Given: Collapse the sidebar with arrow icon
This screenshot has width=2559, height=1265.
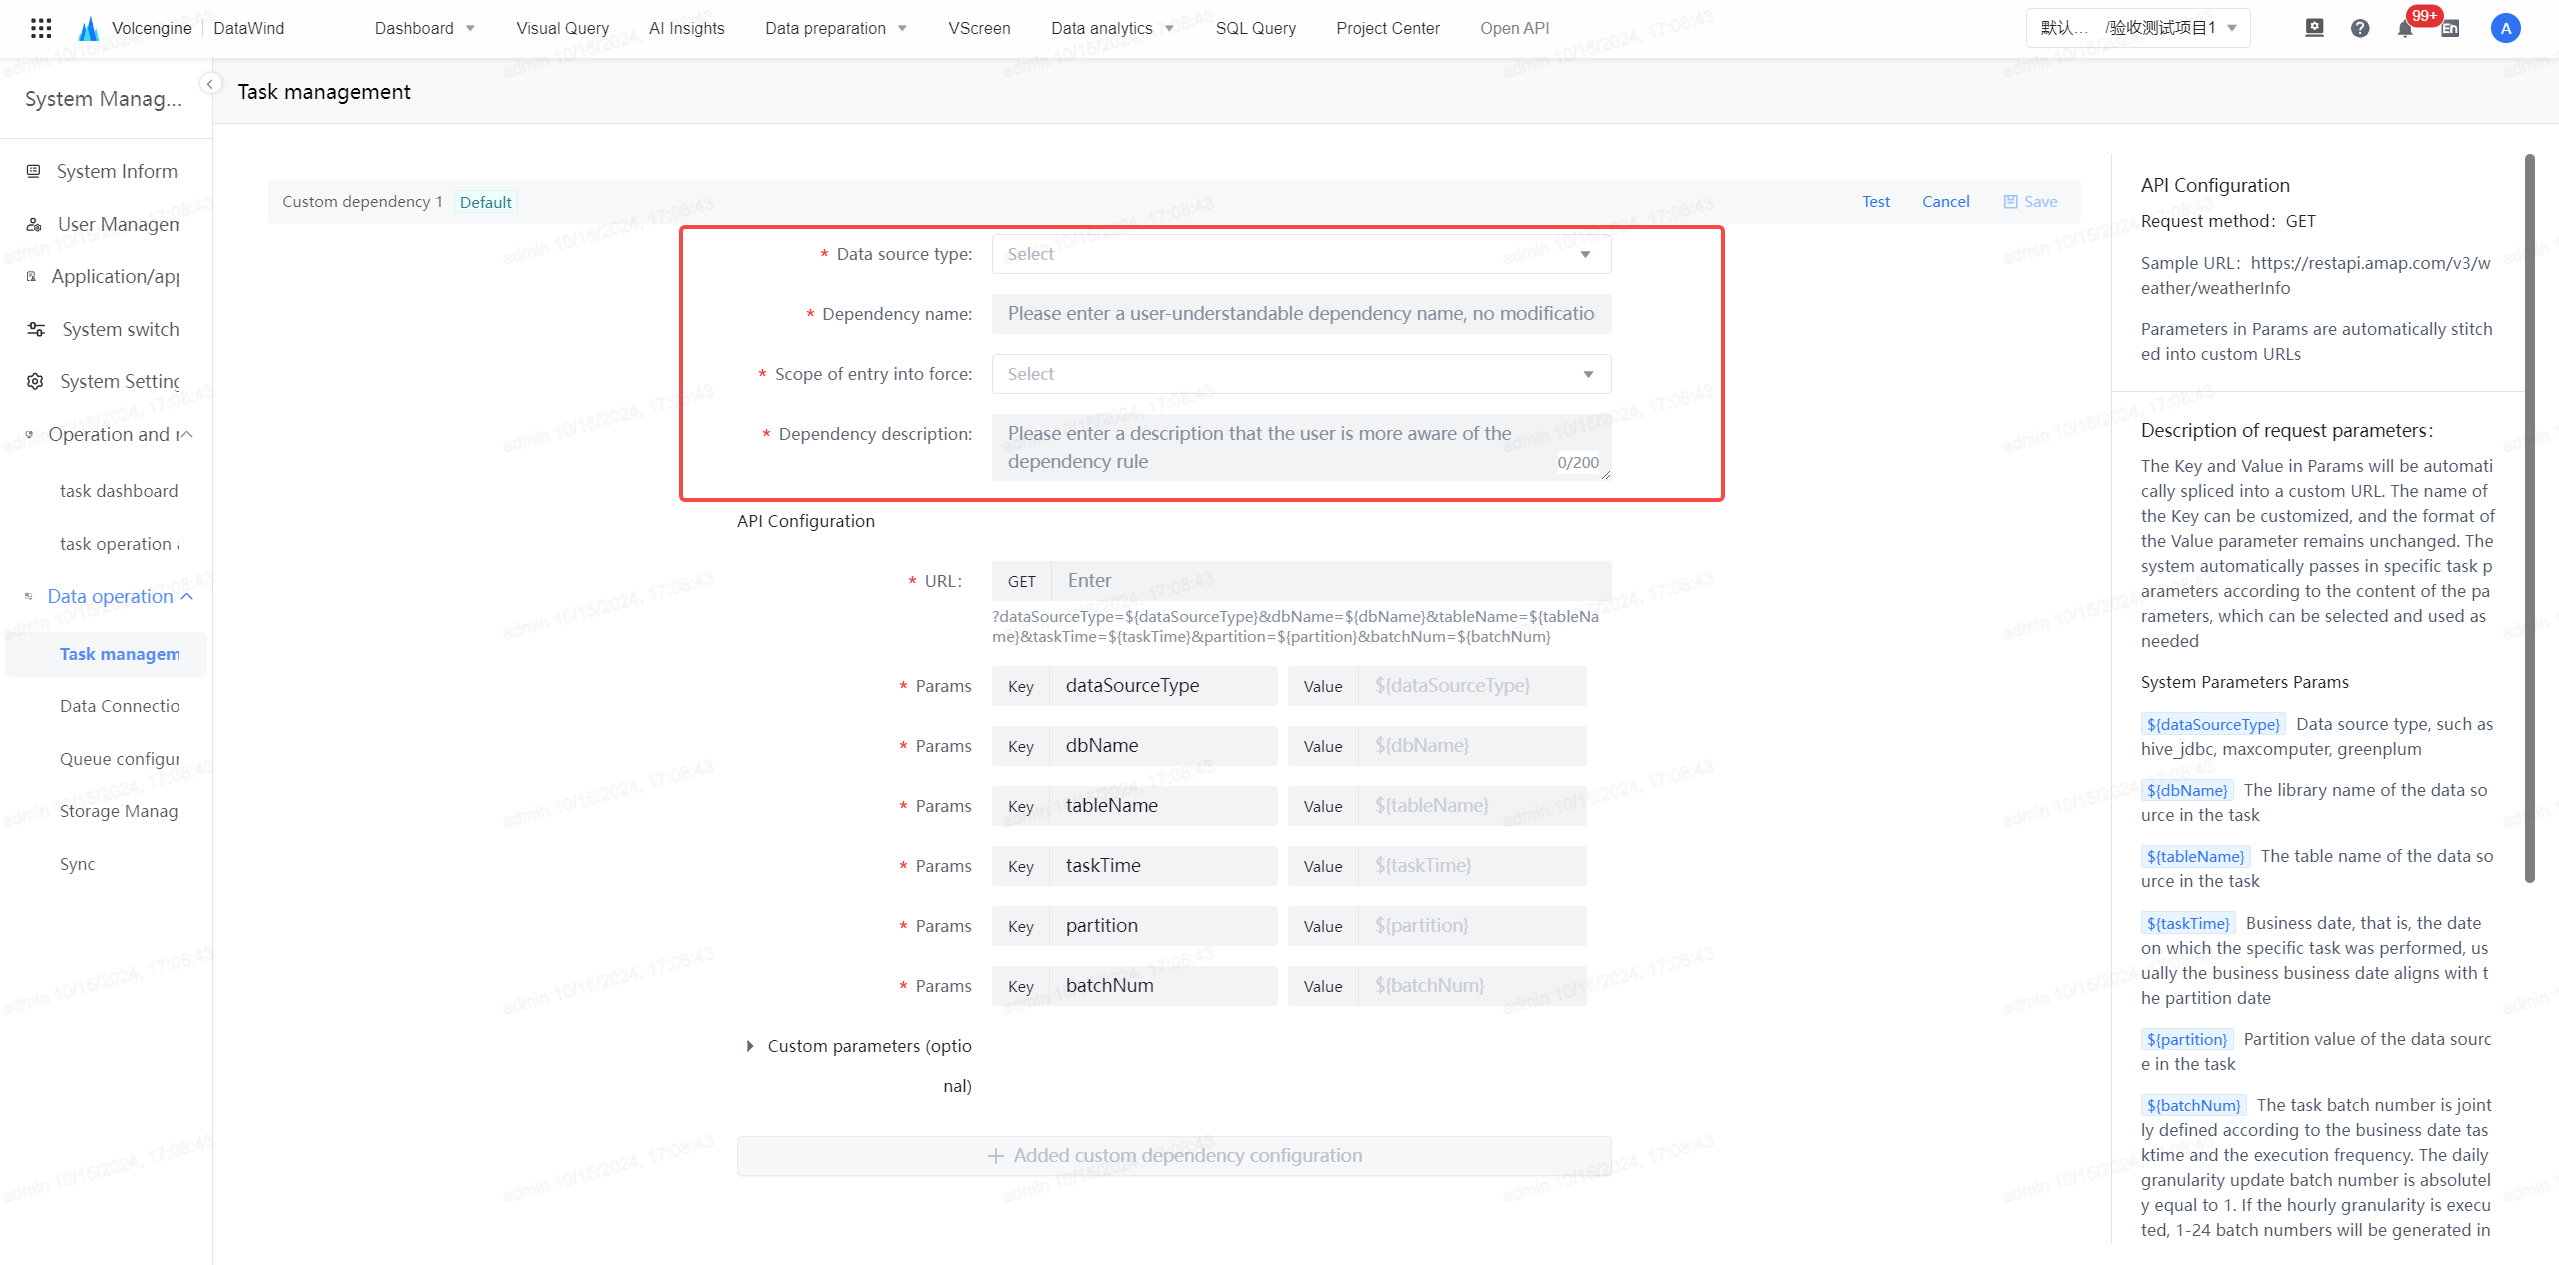Looking at the screenshot, I should pos(210,84).
